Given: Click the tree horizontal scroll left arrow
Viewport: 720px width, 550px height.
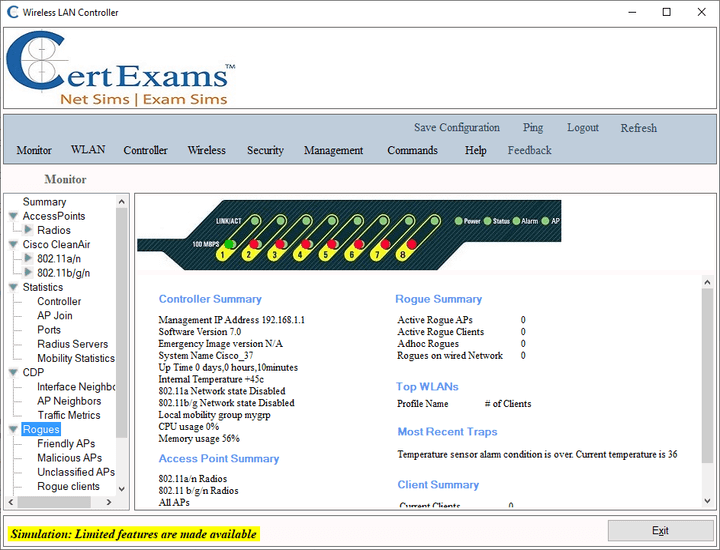Looking at the screenshot, I should (11, 502).
